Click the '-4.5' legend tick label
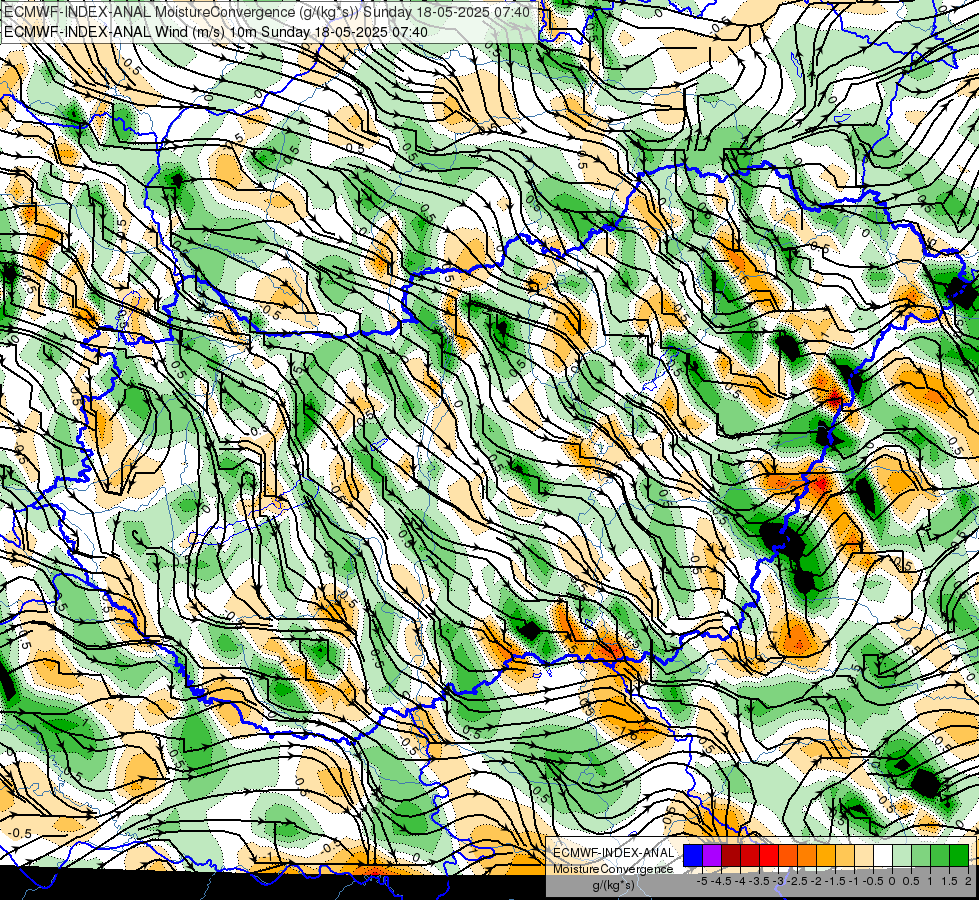Viewport: 979px width, 900px height. (x=721, y=881)
